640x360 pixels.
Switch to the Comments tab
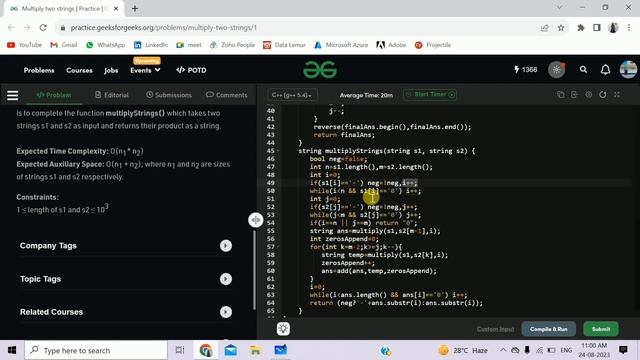coord(227,95)
